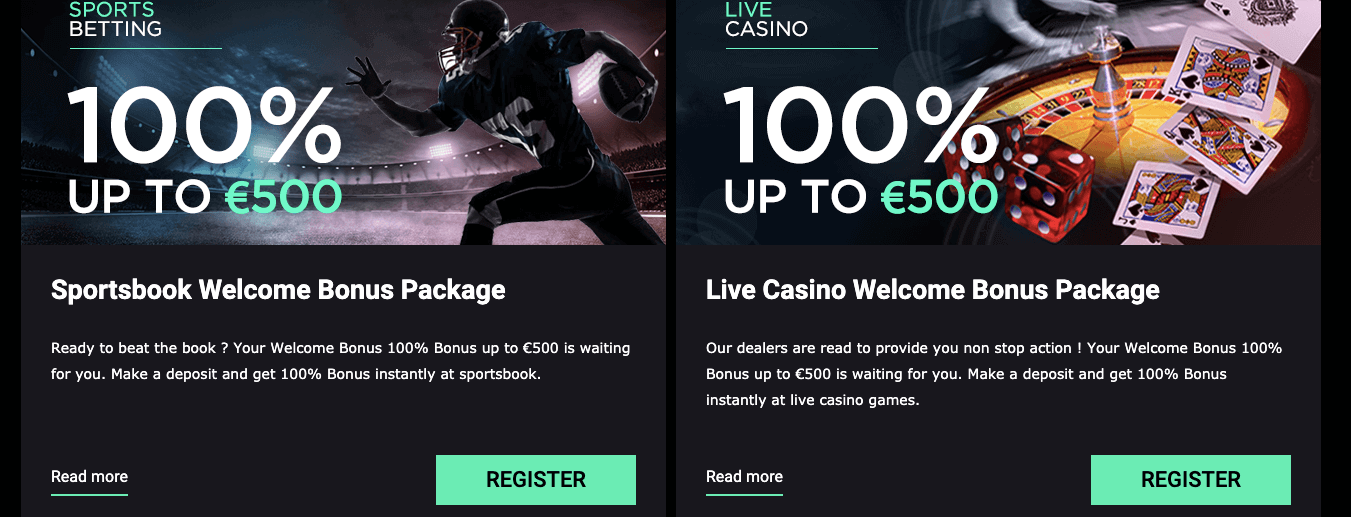This screenshot has height=517, width=1351.
Task: Click green €500 amount on sports banner
Action: pyautogui.click(x=283, y=197)
